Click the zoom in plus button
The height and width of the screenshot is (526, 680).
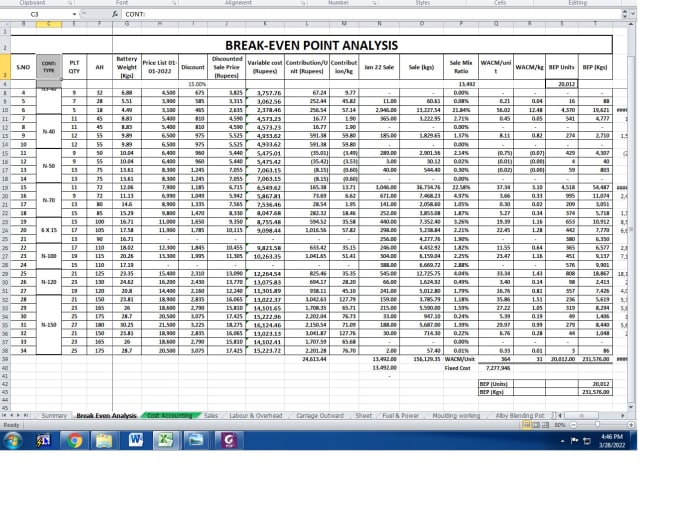click(631, 425)
